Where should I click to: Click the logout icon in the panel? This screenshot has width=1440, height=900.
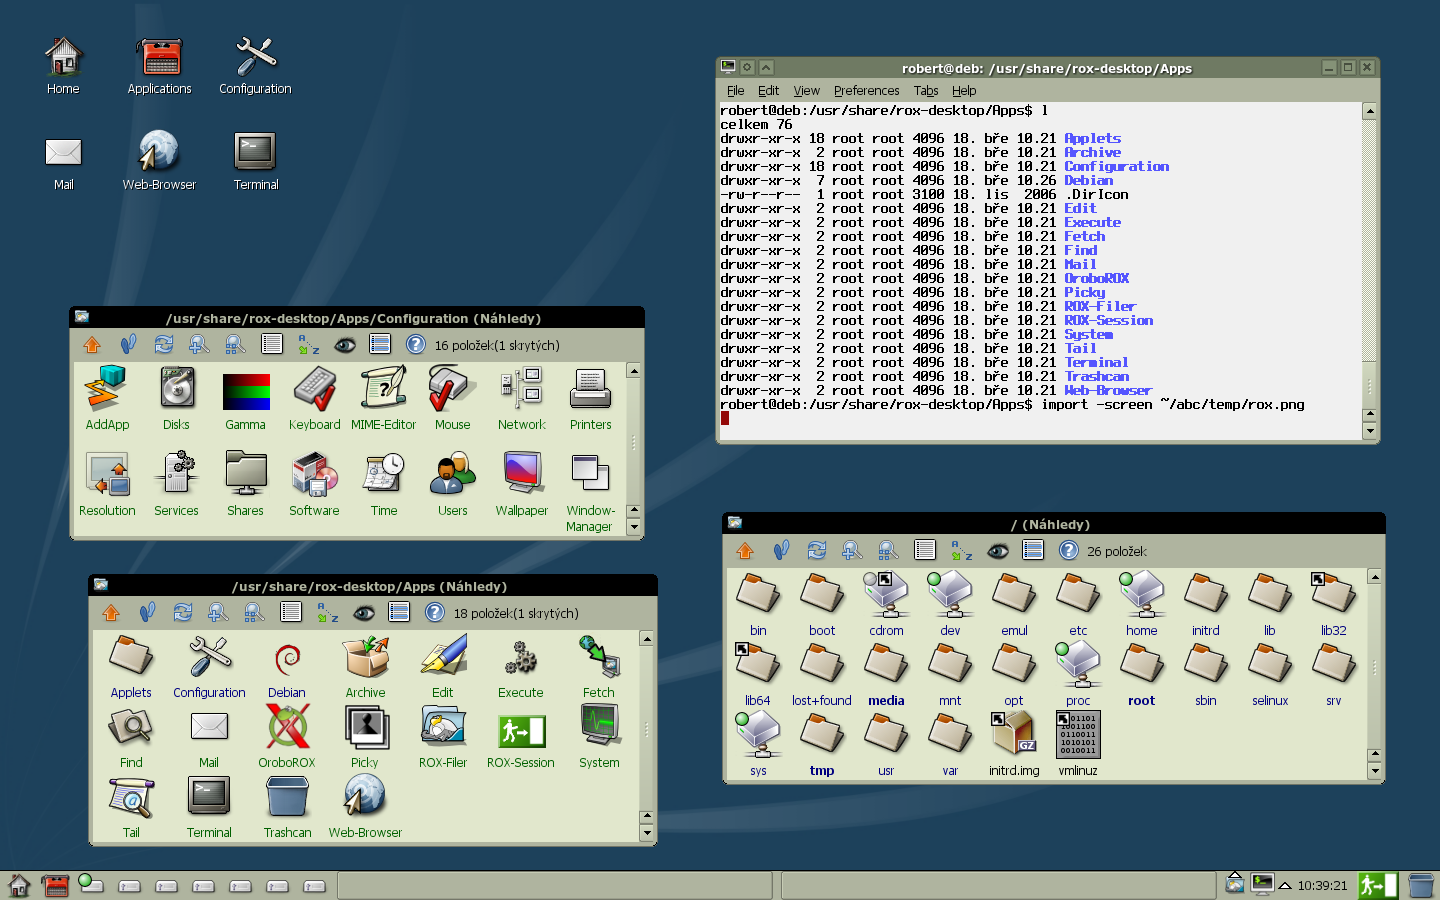point(1377,885)
